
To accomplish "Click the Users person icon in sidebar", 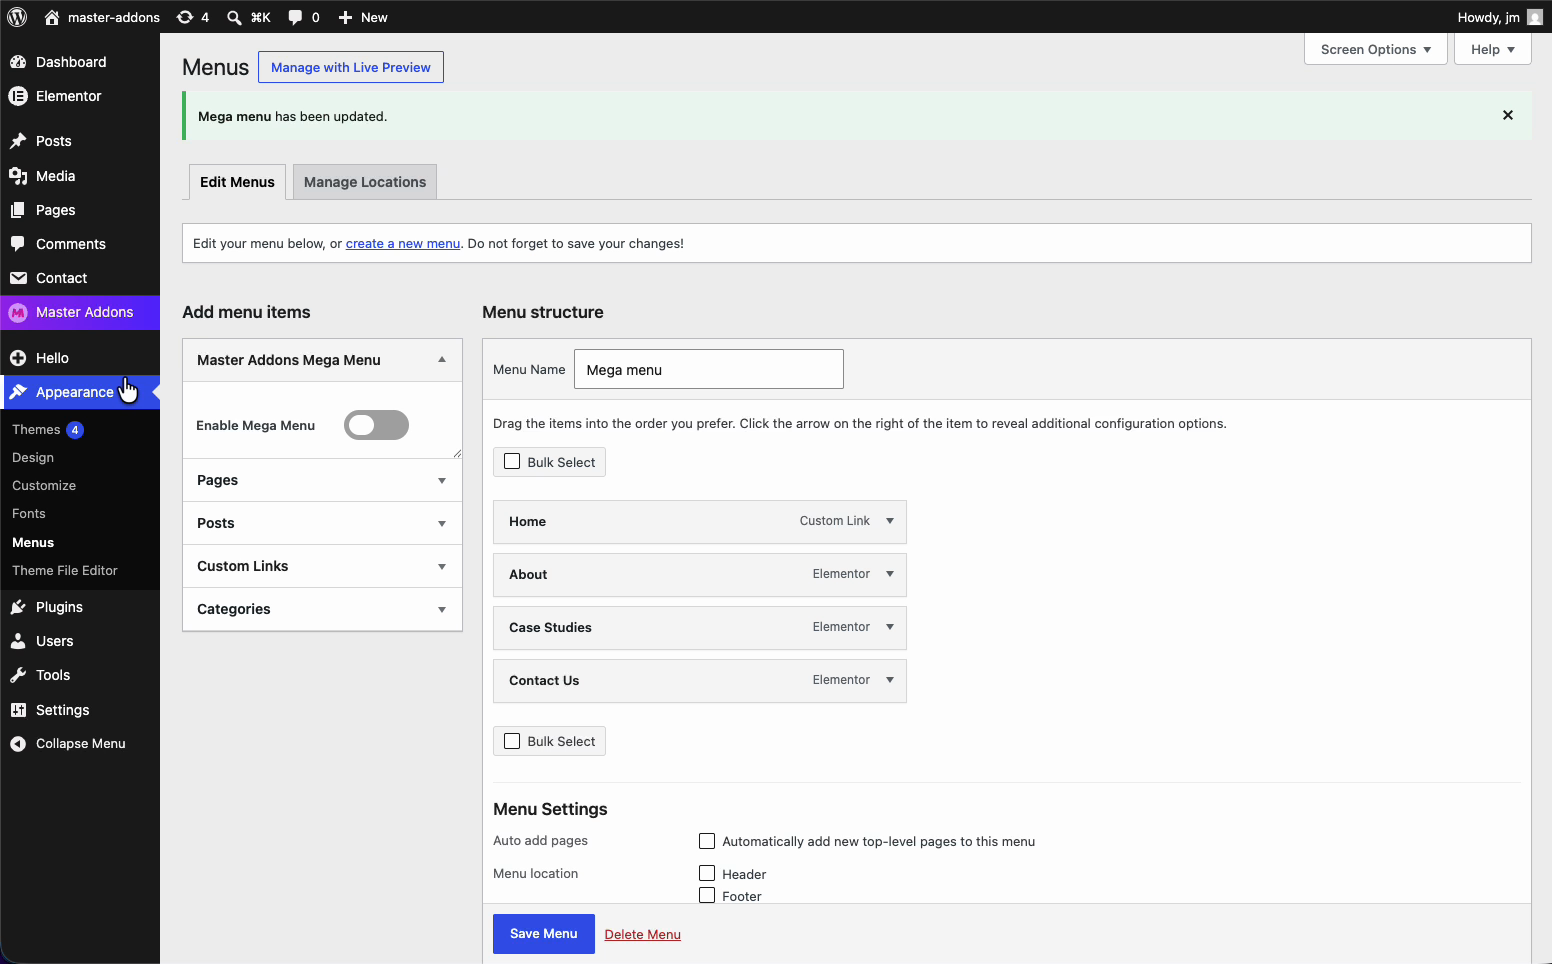I will coord(18,641).
